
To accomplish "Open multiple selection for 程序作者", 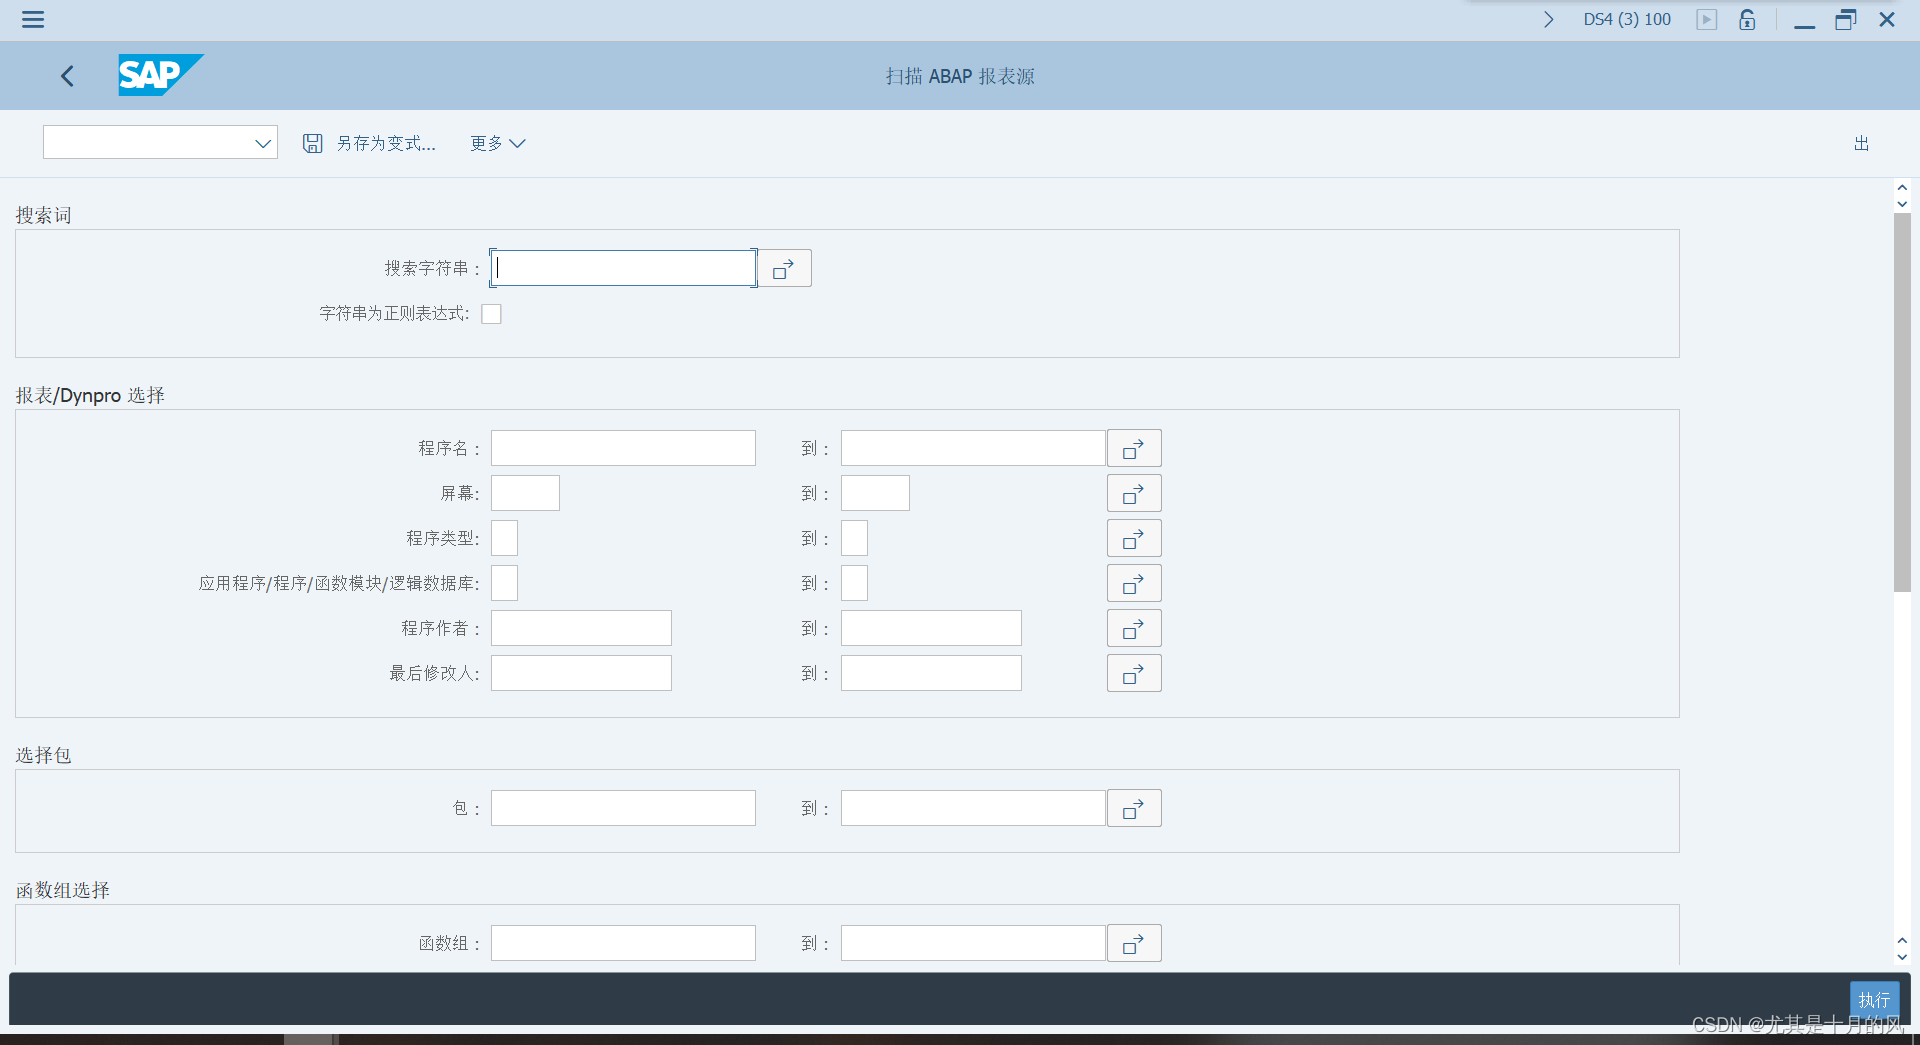I will (1134, 628).
